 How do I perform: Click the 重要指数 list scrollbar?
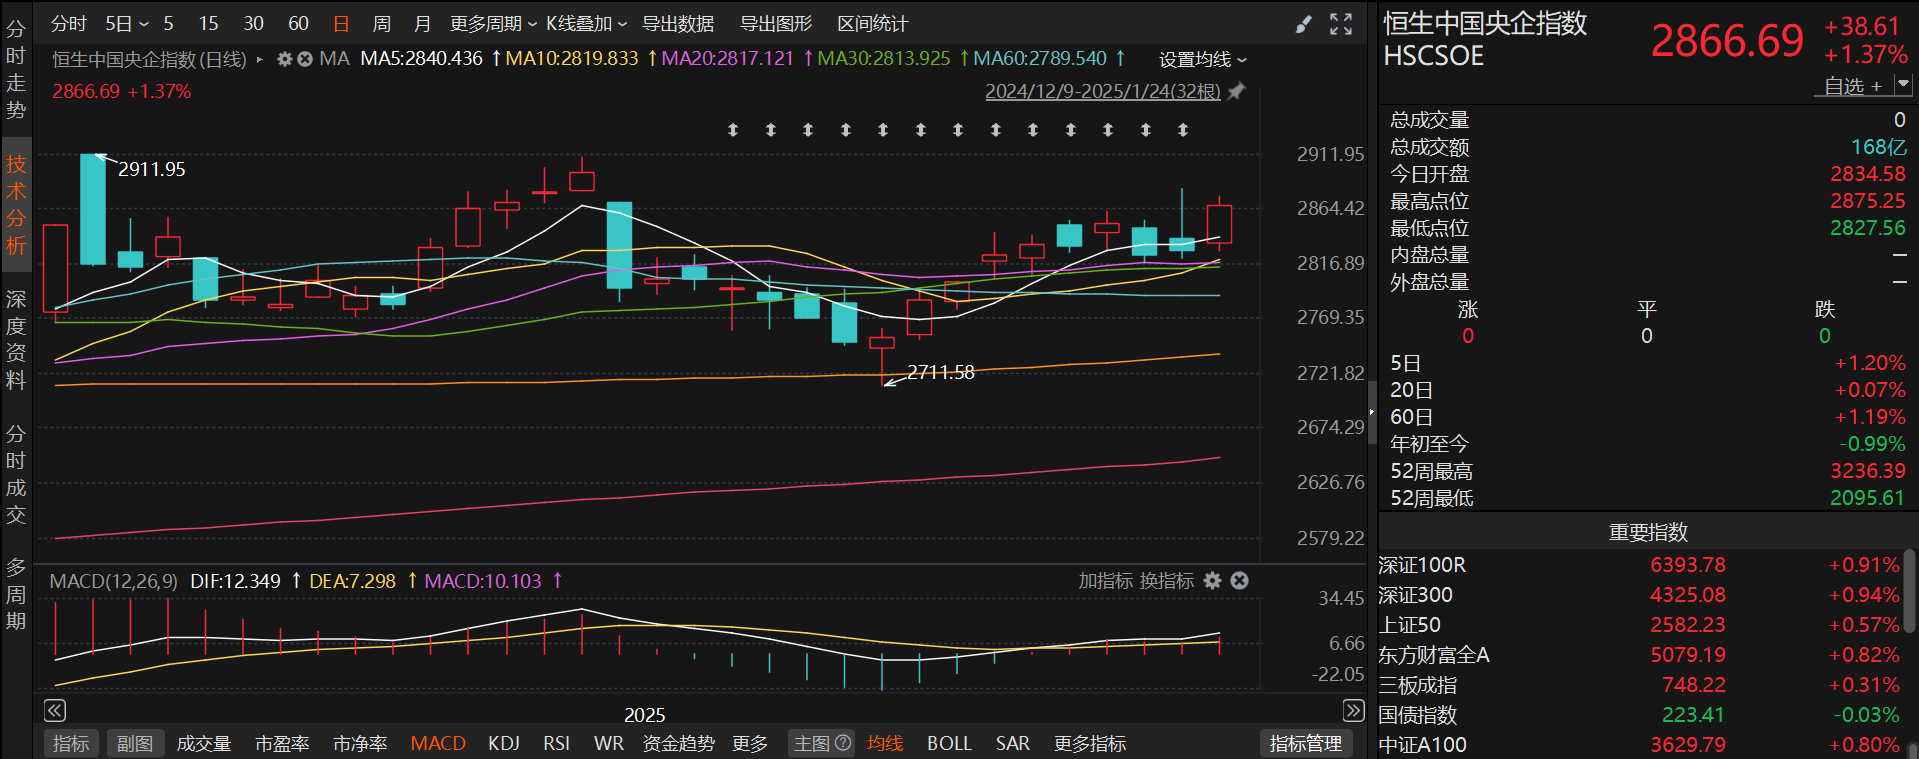(1910, 590)
